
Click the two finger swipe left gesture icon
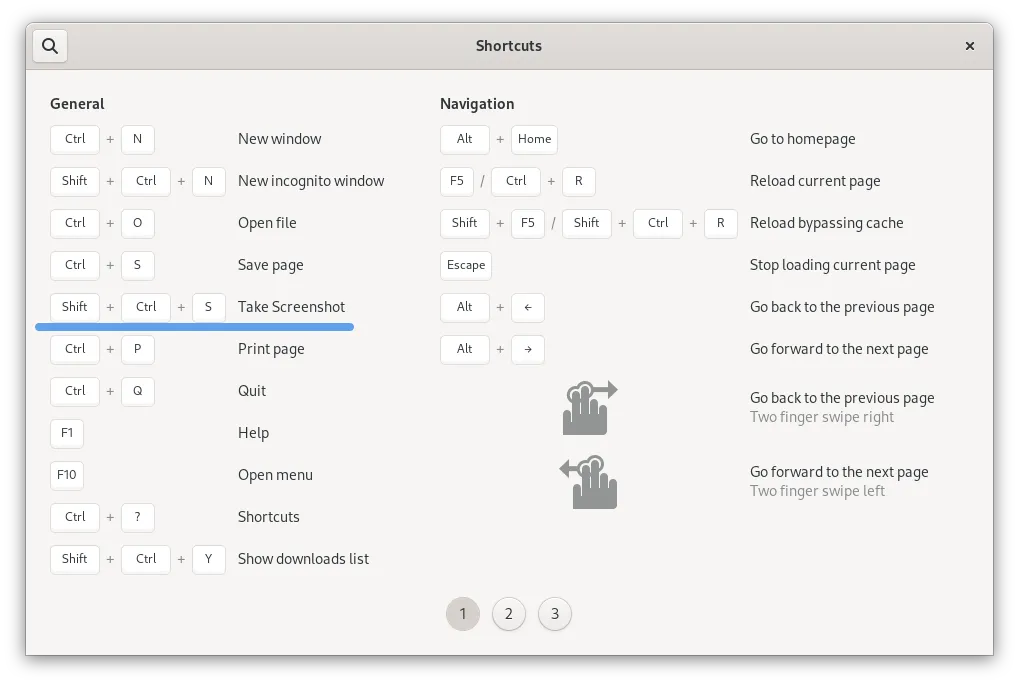pos(589,481)
